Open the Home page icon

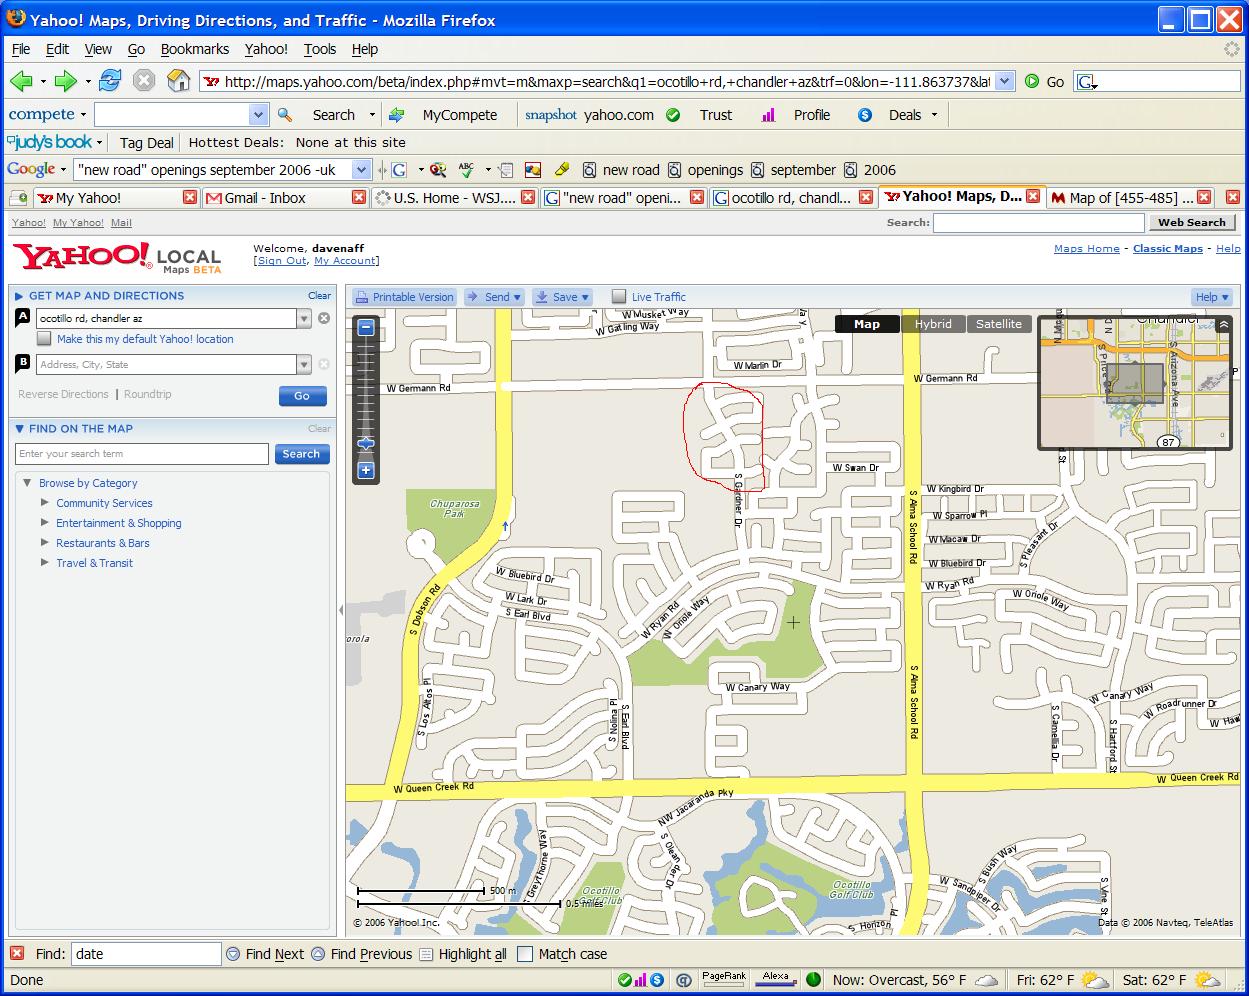coord(178,81)
